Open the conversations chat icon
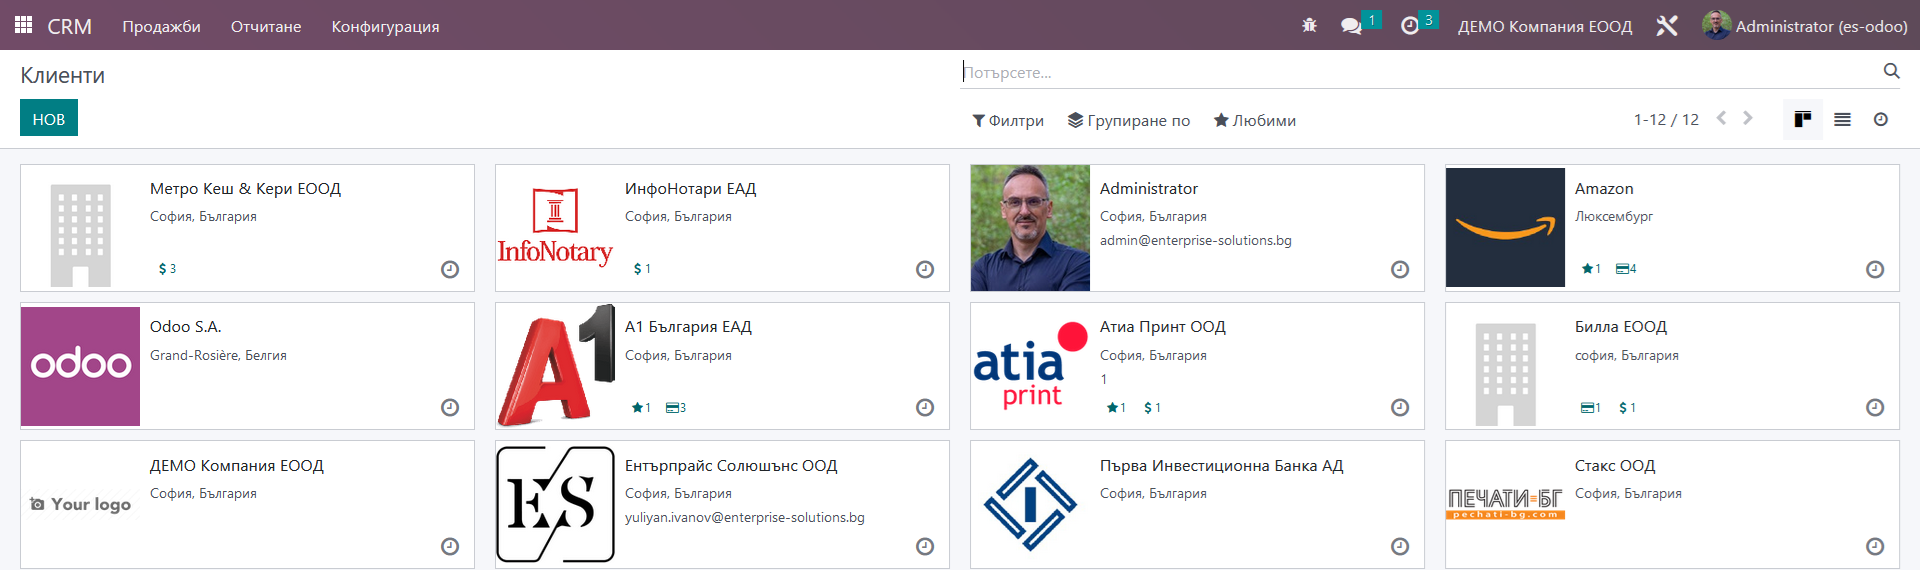The image size is (1920, 570). coord(1352,26)
